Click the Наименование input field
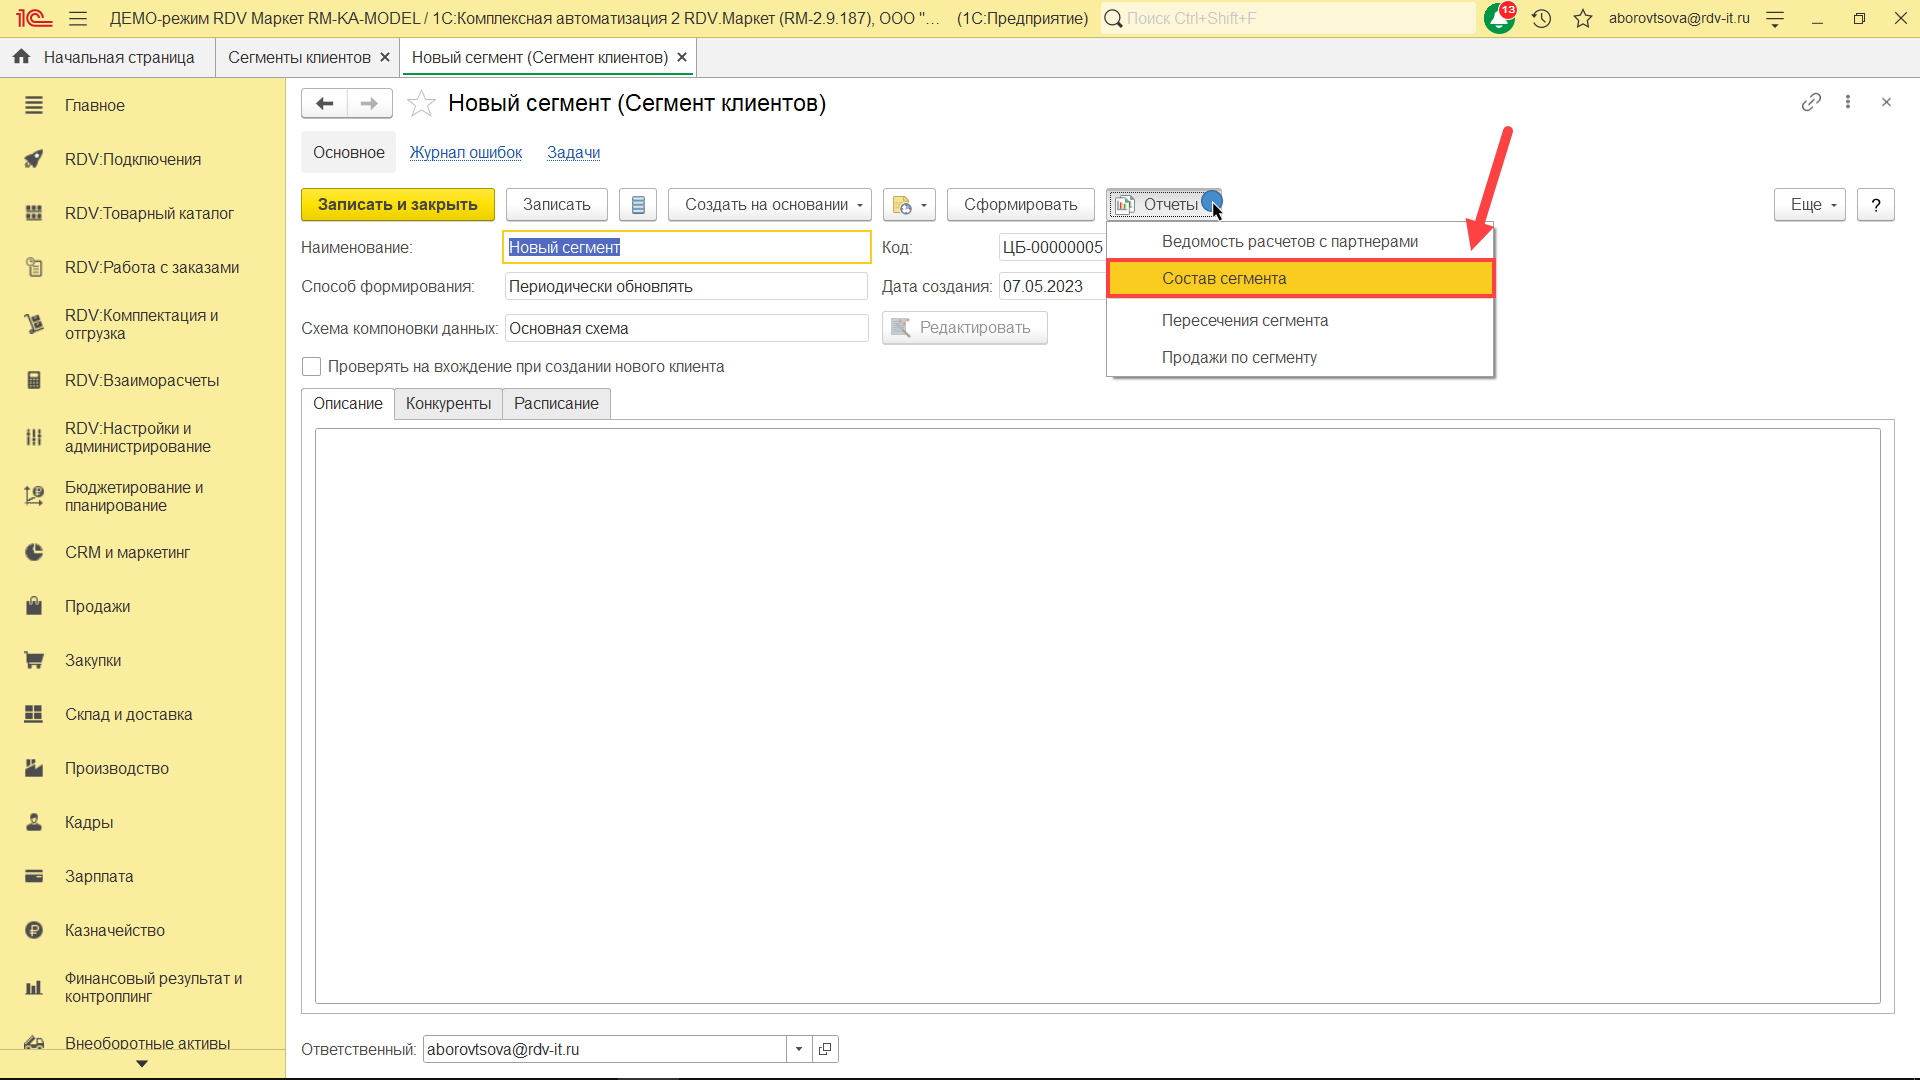Image resolution: width=1920 pixels, height=1080 pixels. 686,247
